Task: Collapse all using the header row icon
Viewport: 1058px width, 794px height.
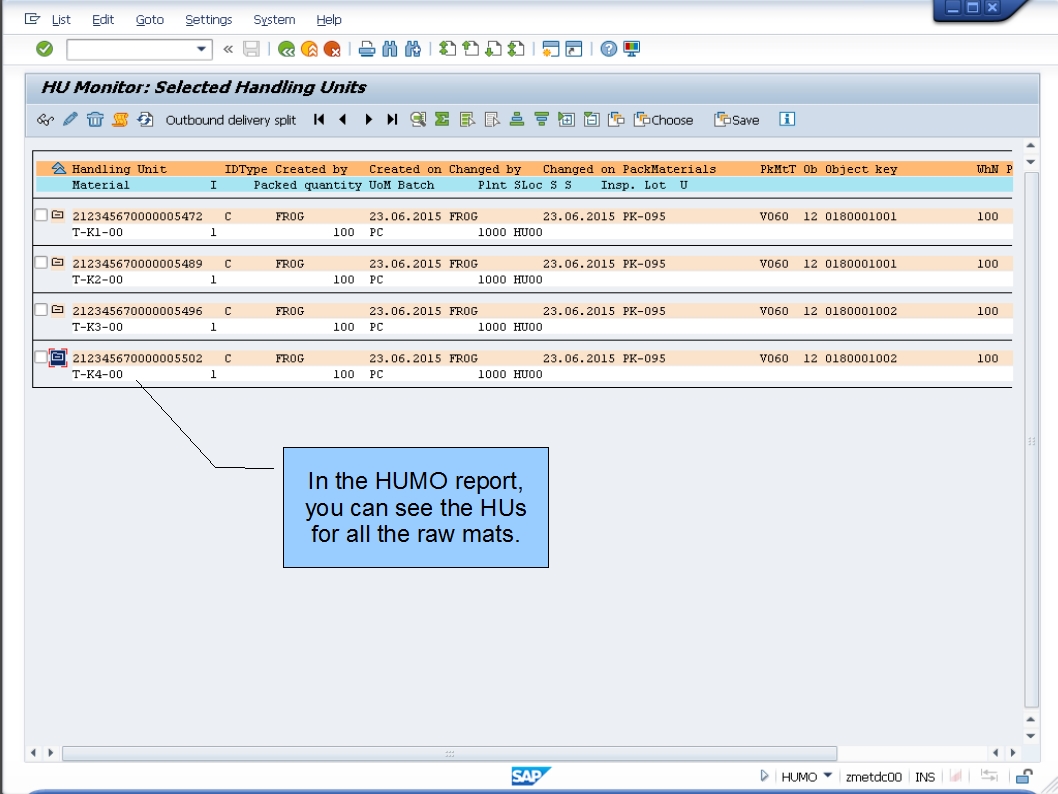Action: tap(59, 168)
